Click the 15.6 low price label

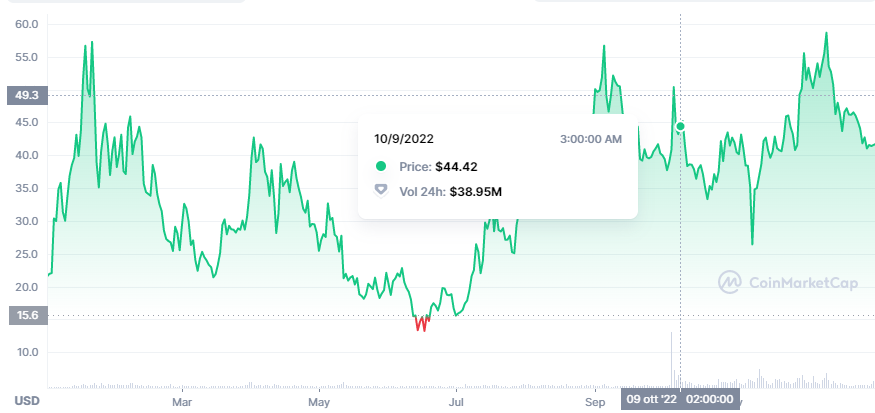[26, 315]
